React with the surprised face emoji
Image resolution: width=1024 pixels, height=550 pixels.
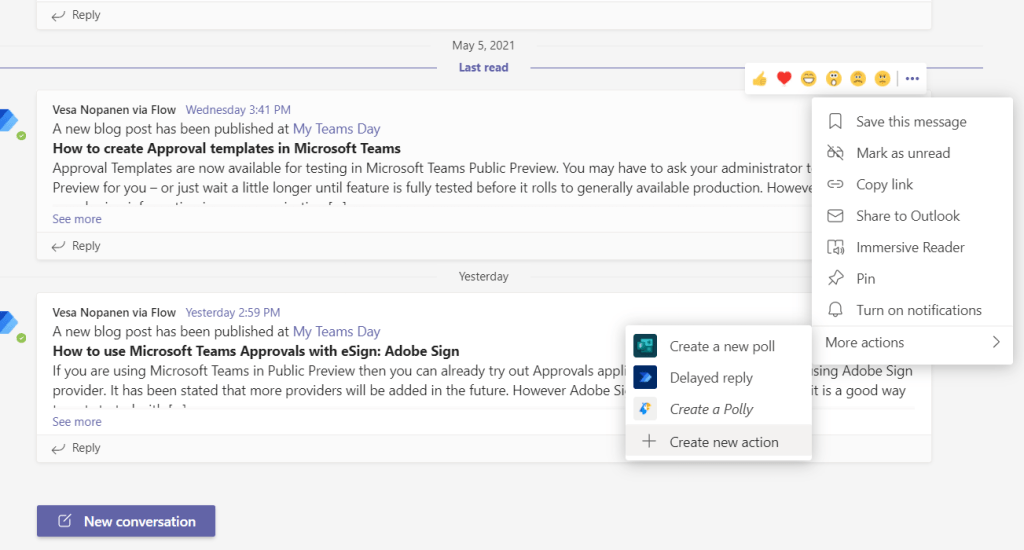[833, 78]
